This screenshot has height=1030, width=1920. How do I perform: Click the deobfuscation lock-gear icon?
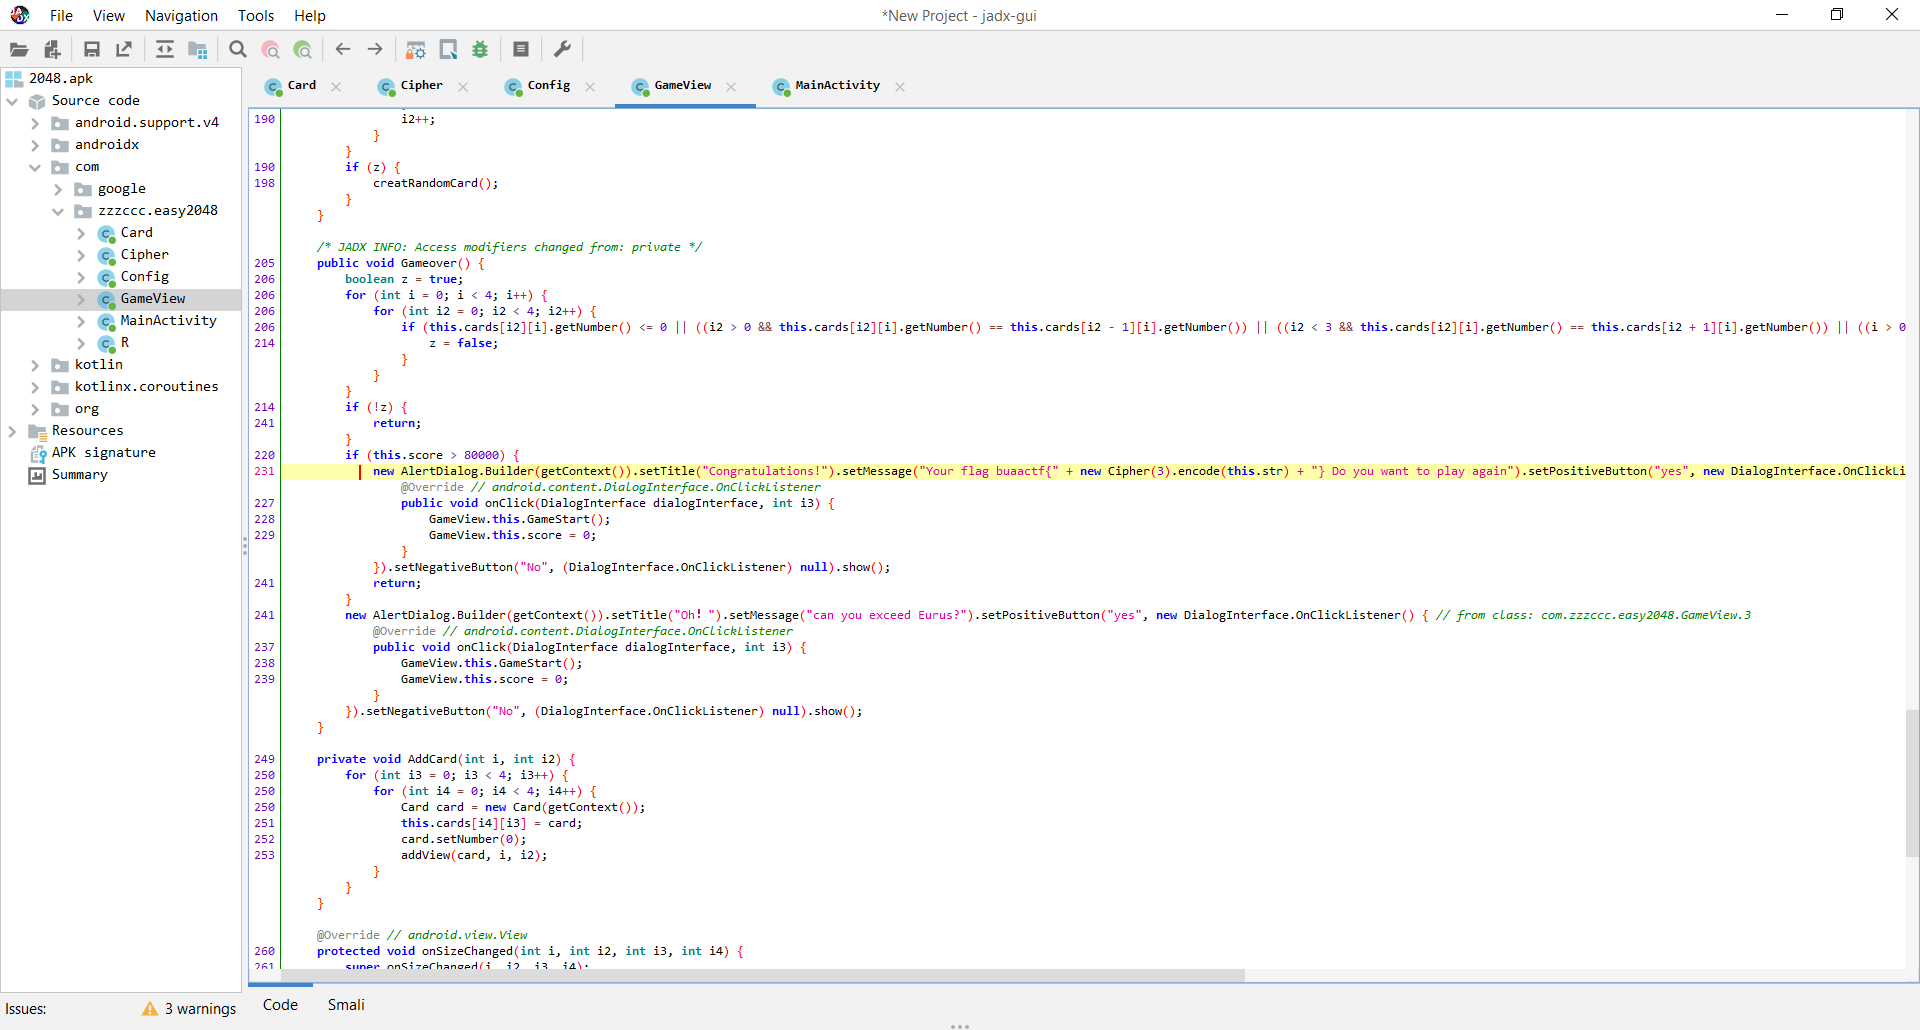tap(416, 49)
